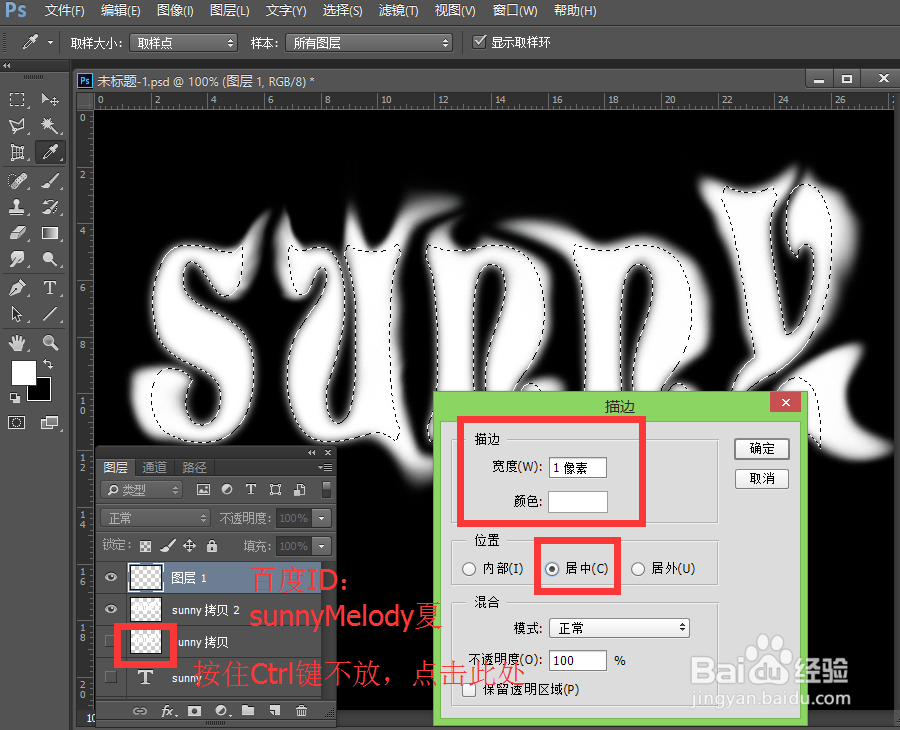
Task: Toggle Quick Mask mode
Action: 17,423
